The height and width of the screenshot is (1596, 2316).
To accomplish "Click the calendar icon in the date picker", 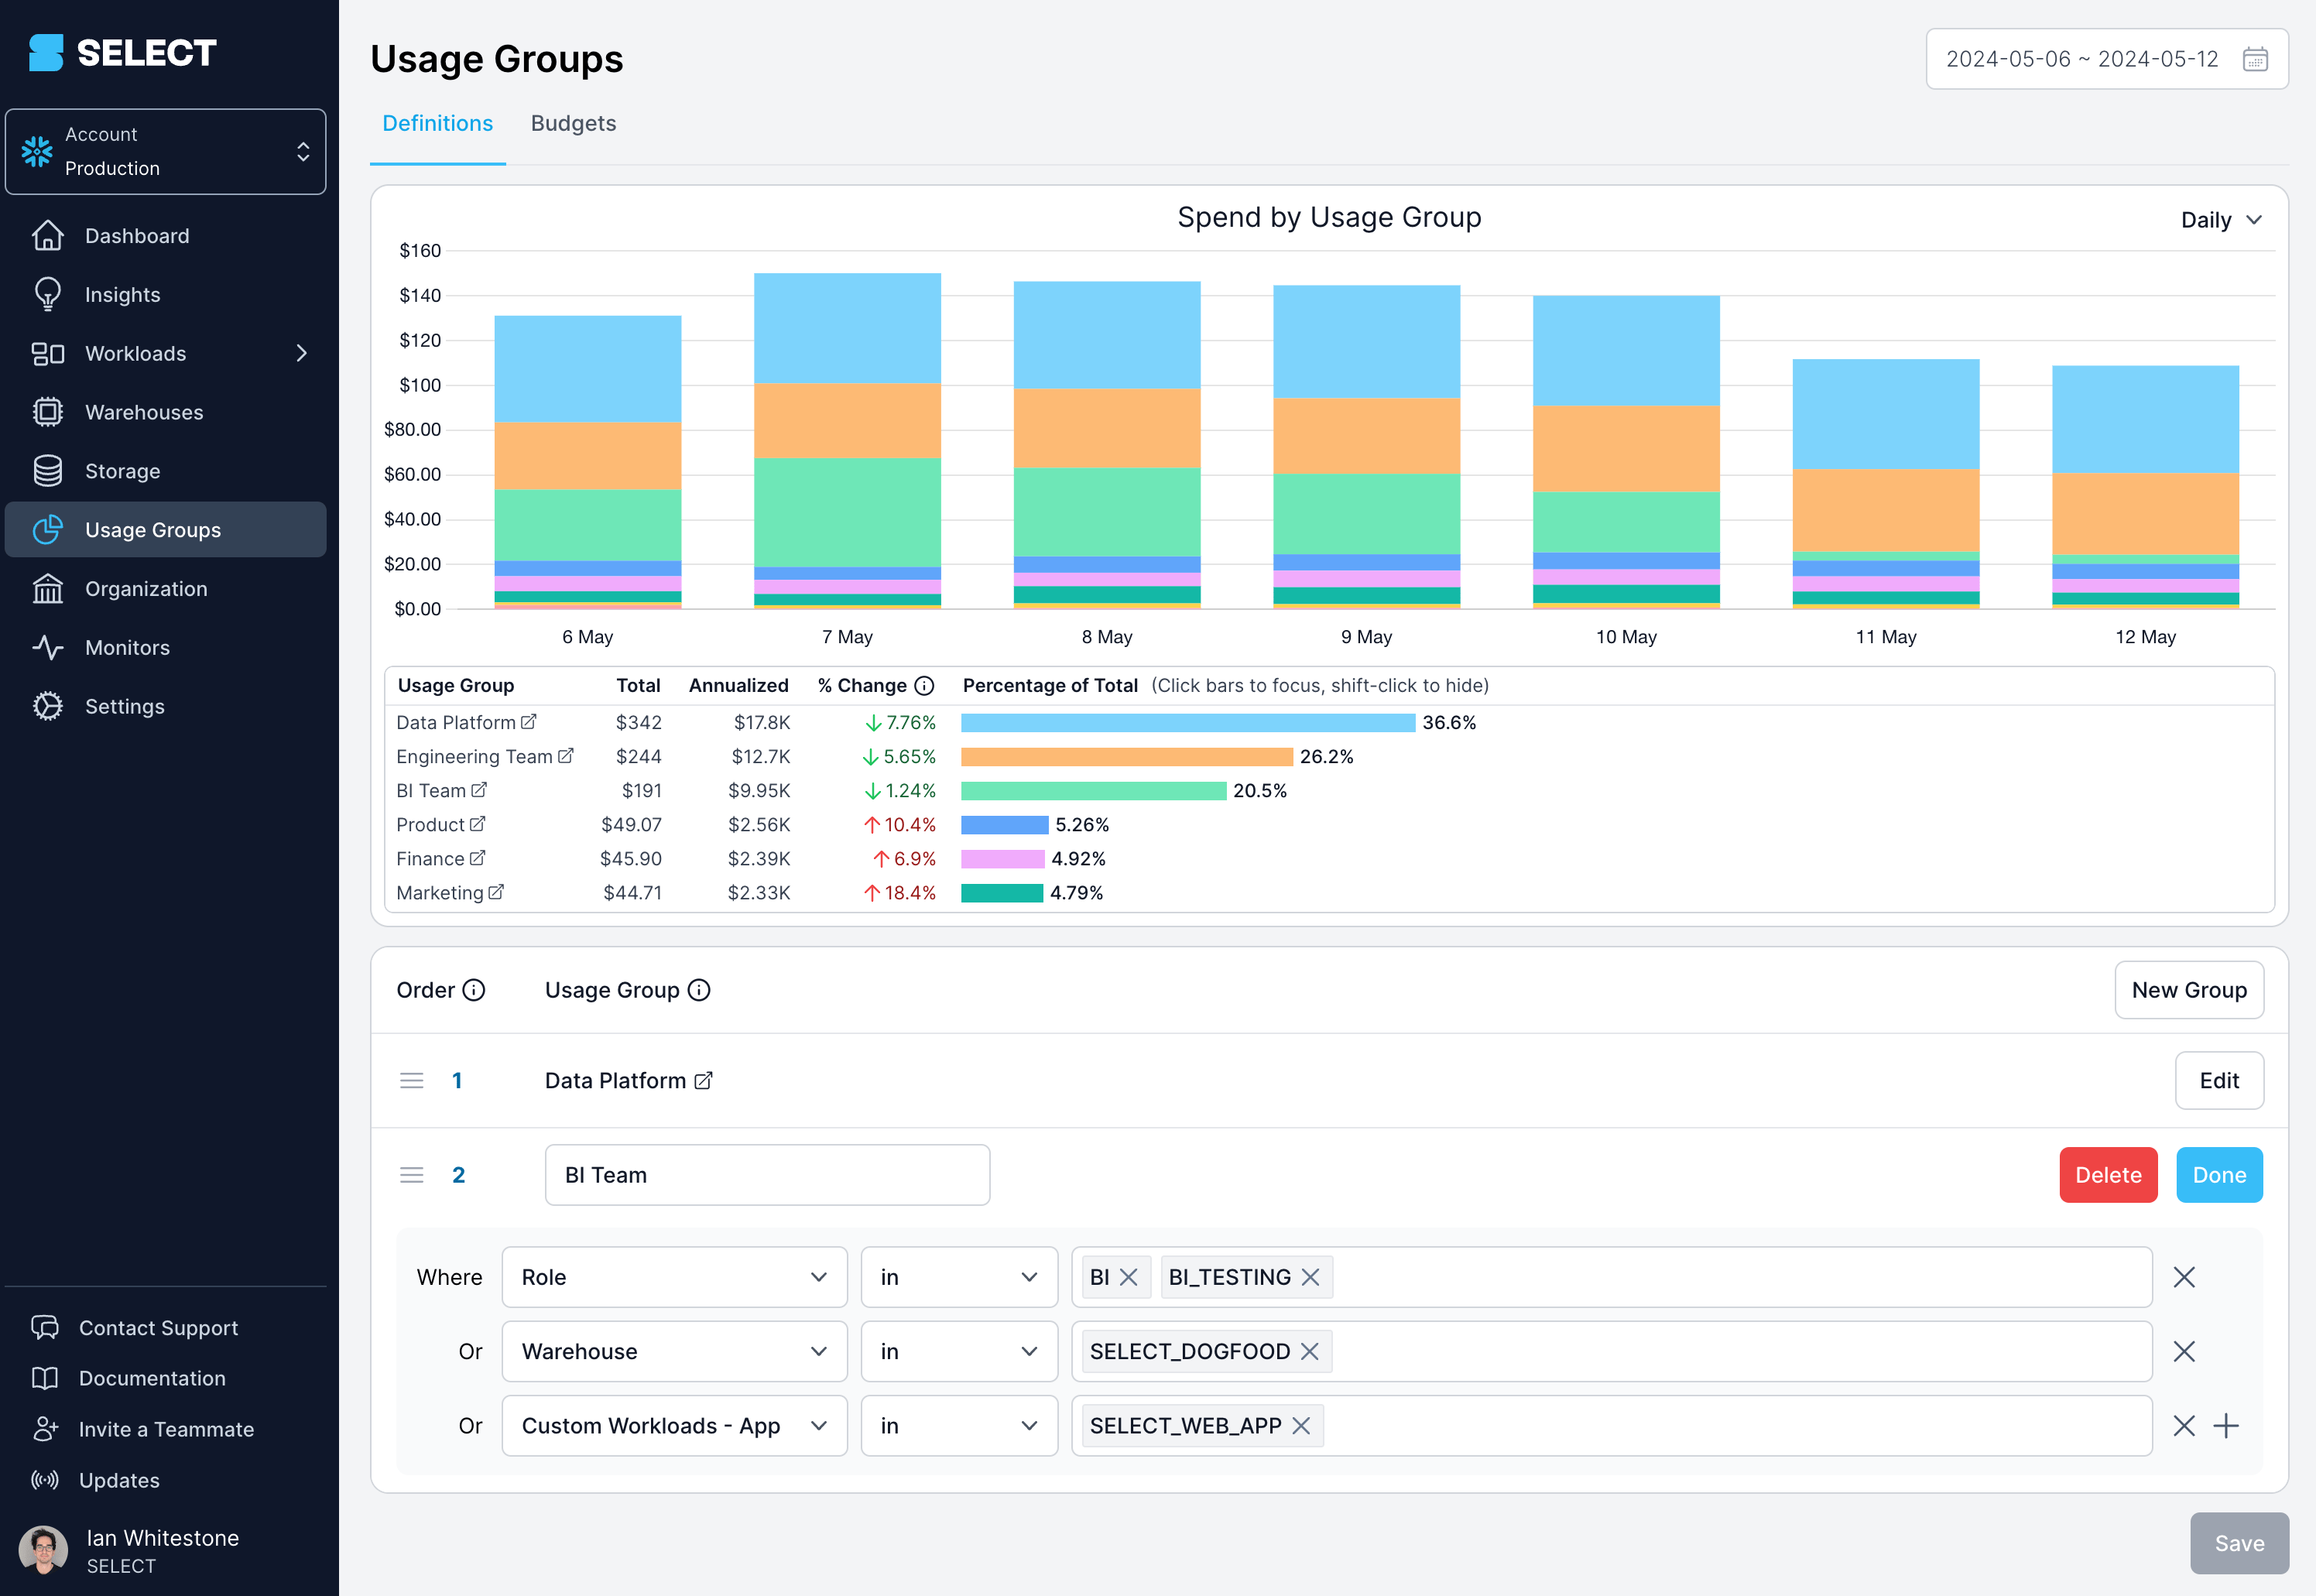I will 2255,59.
